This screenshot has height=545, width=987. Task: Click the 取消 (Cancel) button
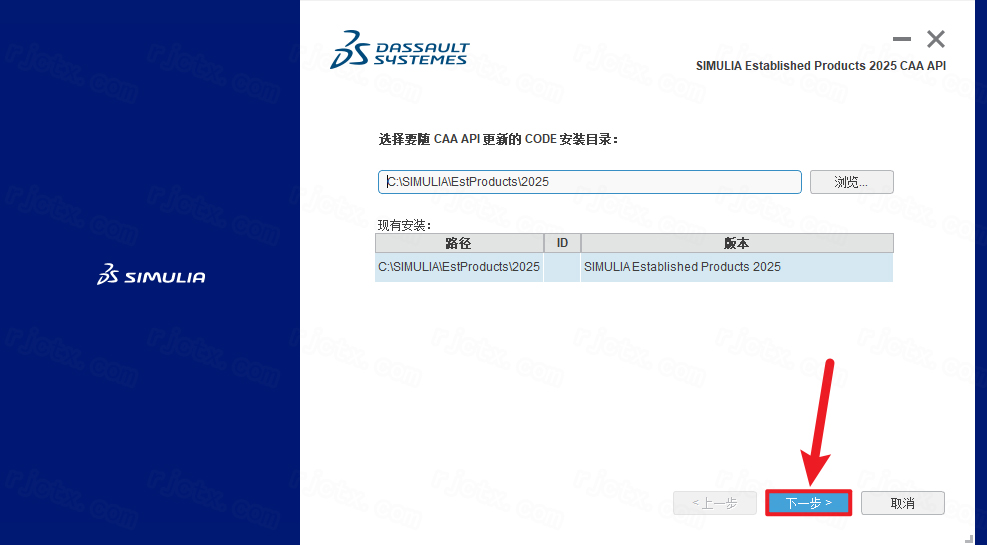[903, 503]
